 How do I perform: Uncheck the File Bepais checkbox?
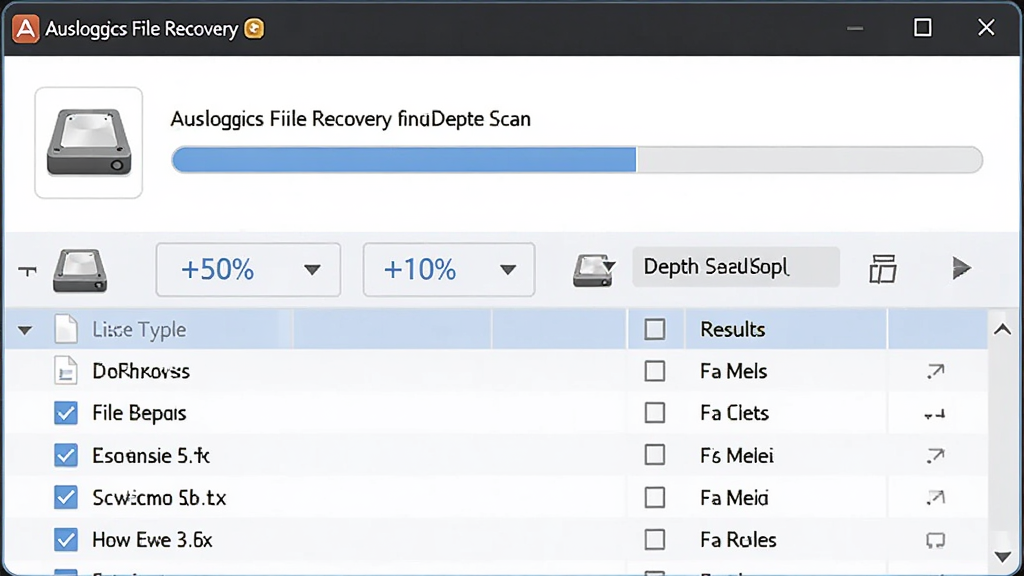click(x=66, y=413)
